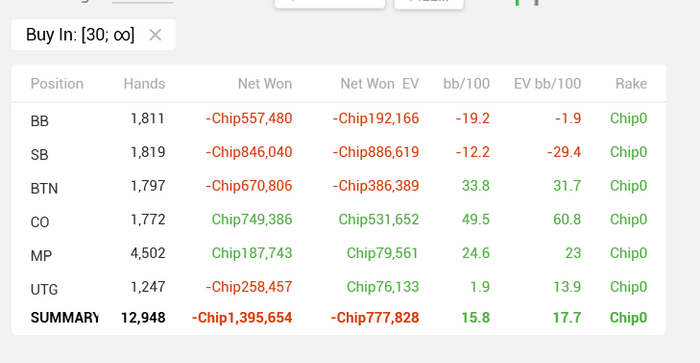Sort by Net Won EV header

(x=379, y=83)
